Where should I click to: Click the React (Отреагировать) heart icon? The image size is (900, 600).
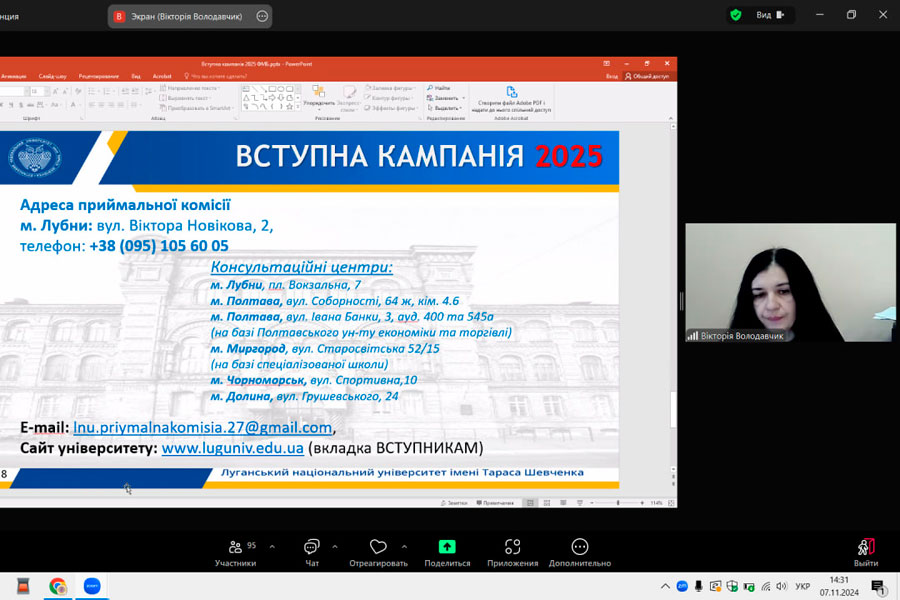[x=378, y=550]
